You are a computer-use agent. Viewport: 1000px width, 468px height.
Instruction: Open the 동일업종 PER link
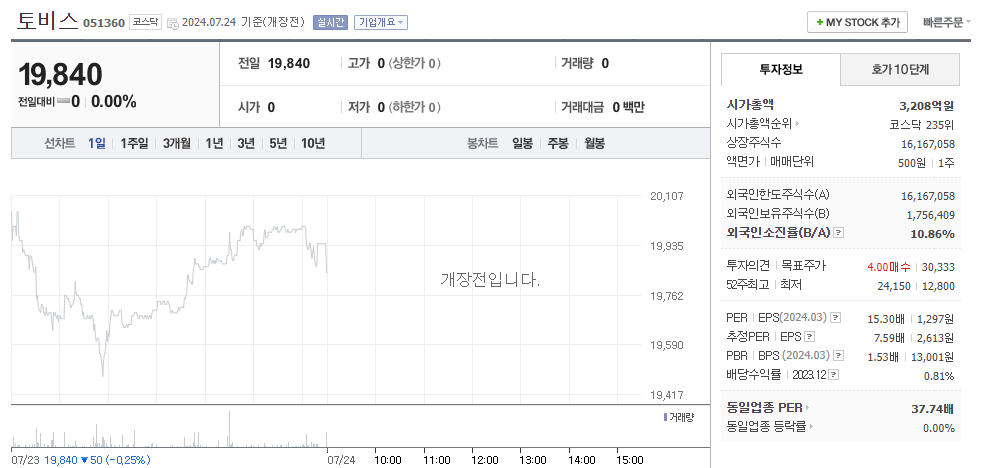coord(768,407)
